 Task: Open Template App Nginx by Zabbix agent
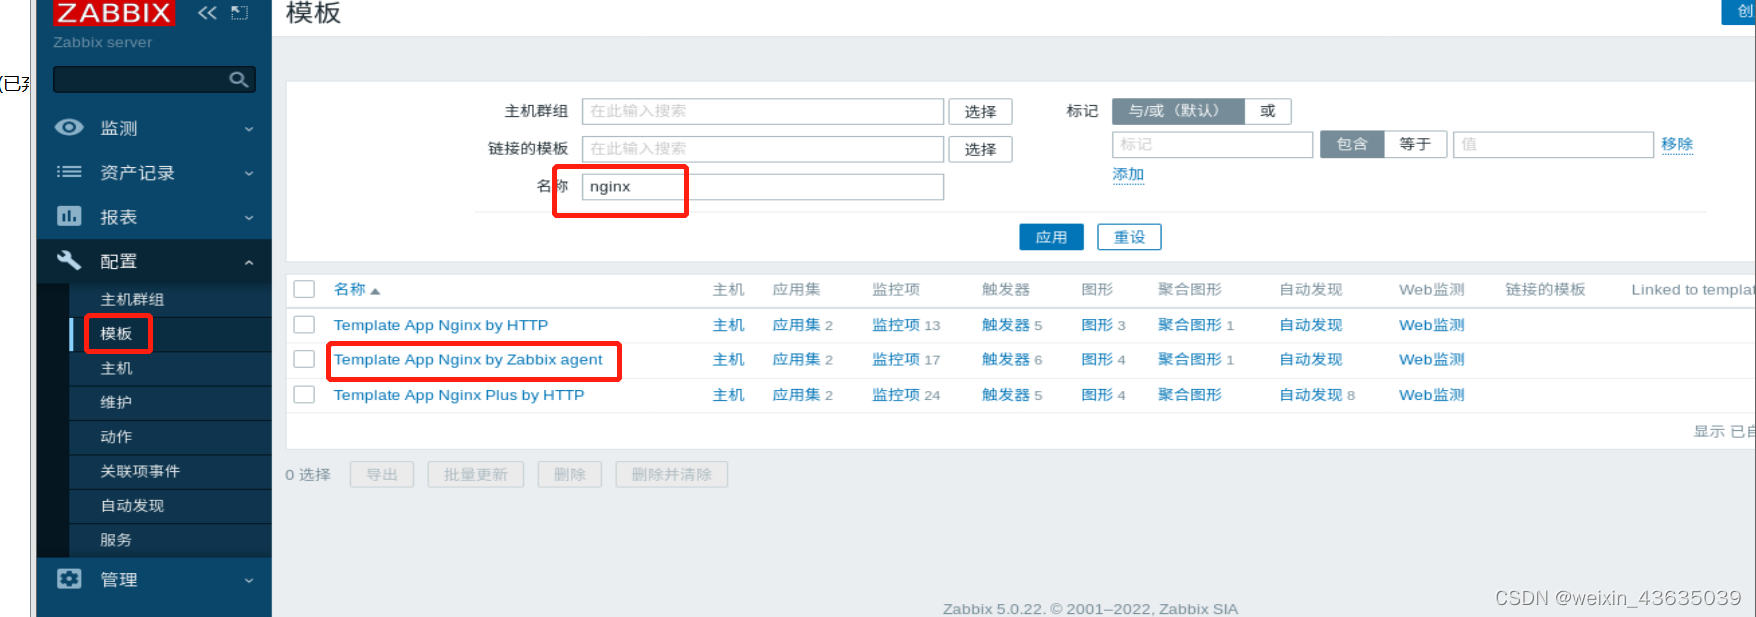468,359
